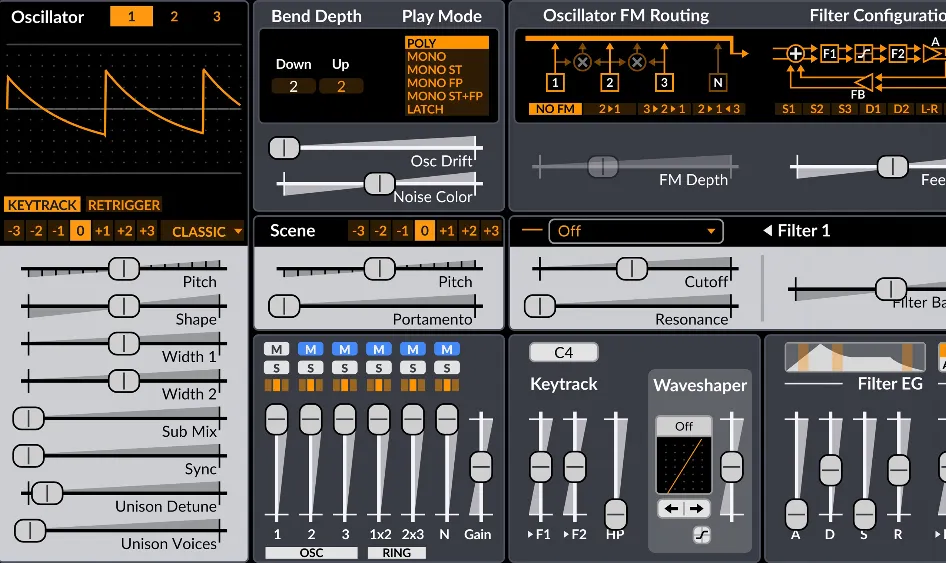Click filter routing icon for mixer channel 1

pyautogui.click(x=276, y=385)
